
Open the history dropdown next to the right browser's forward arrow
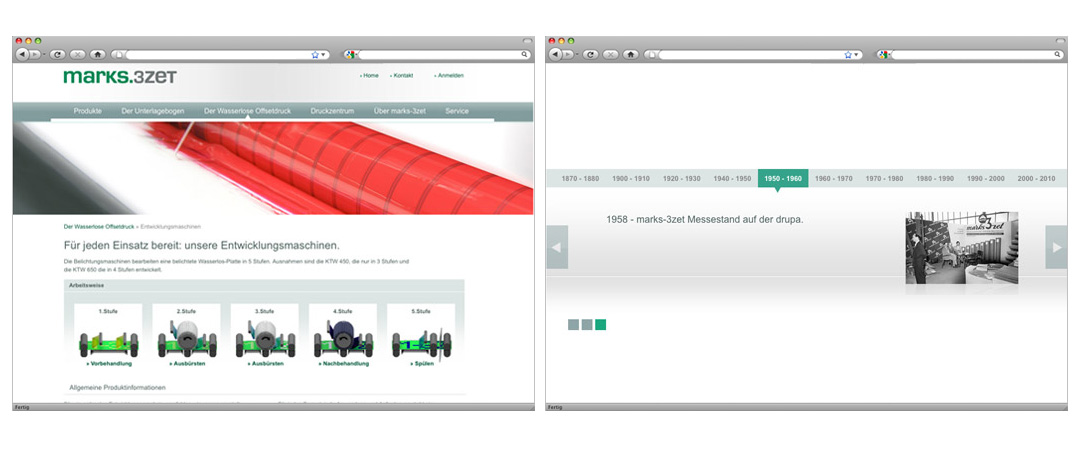[x=577, y=54]
